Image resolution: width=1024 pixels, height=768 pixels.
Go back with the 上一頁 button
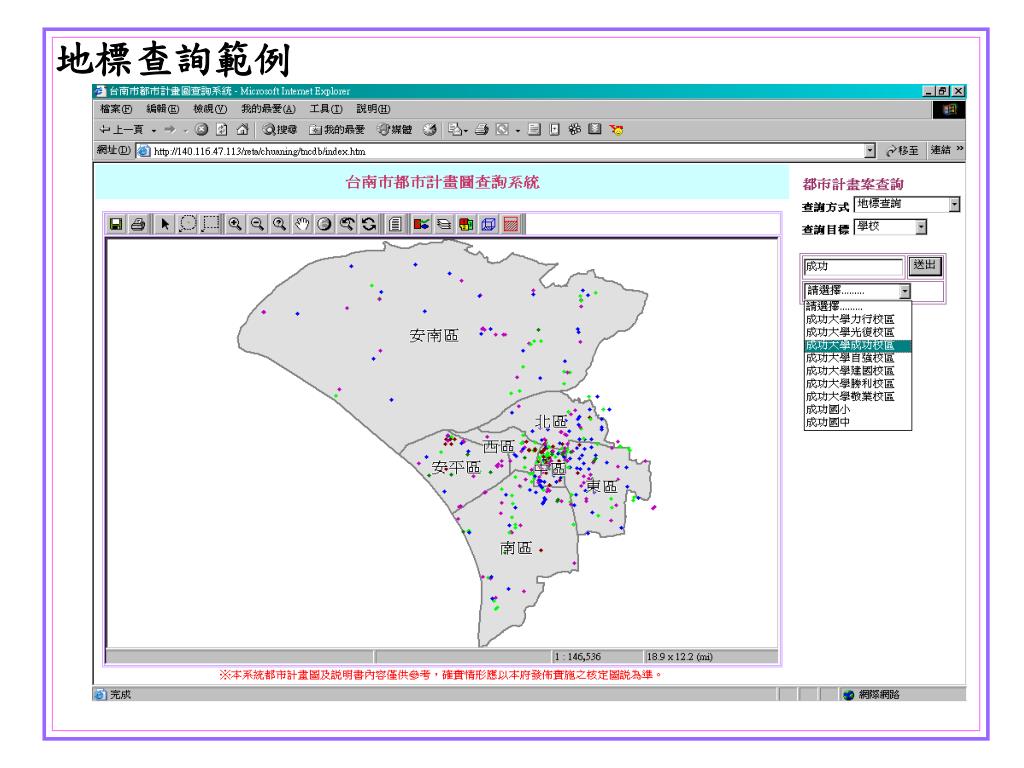[x=121, y=130]
